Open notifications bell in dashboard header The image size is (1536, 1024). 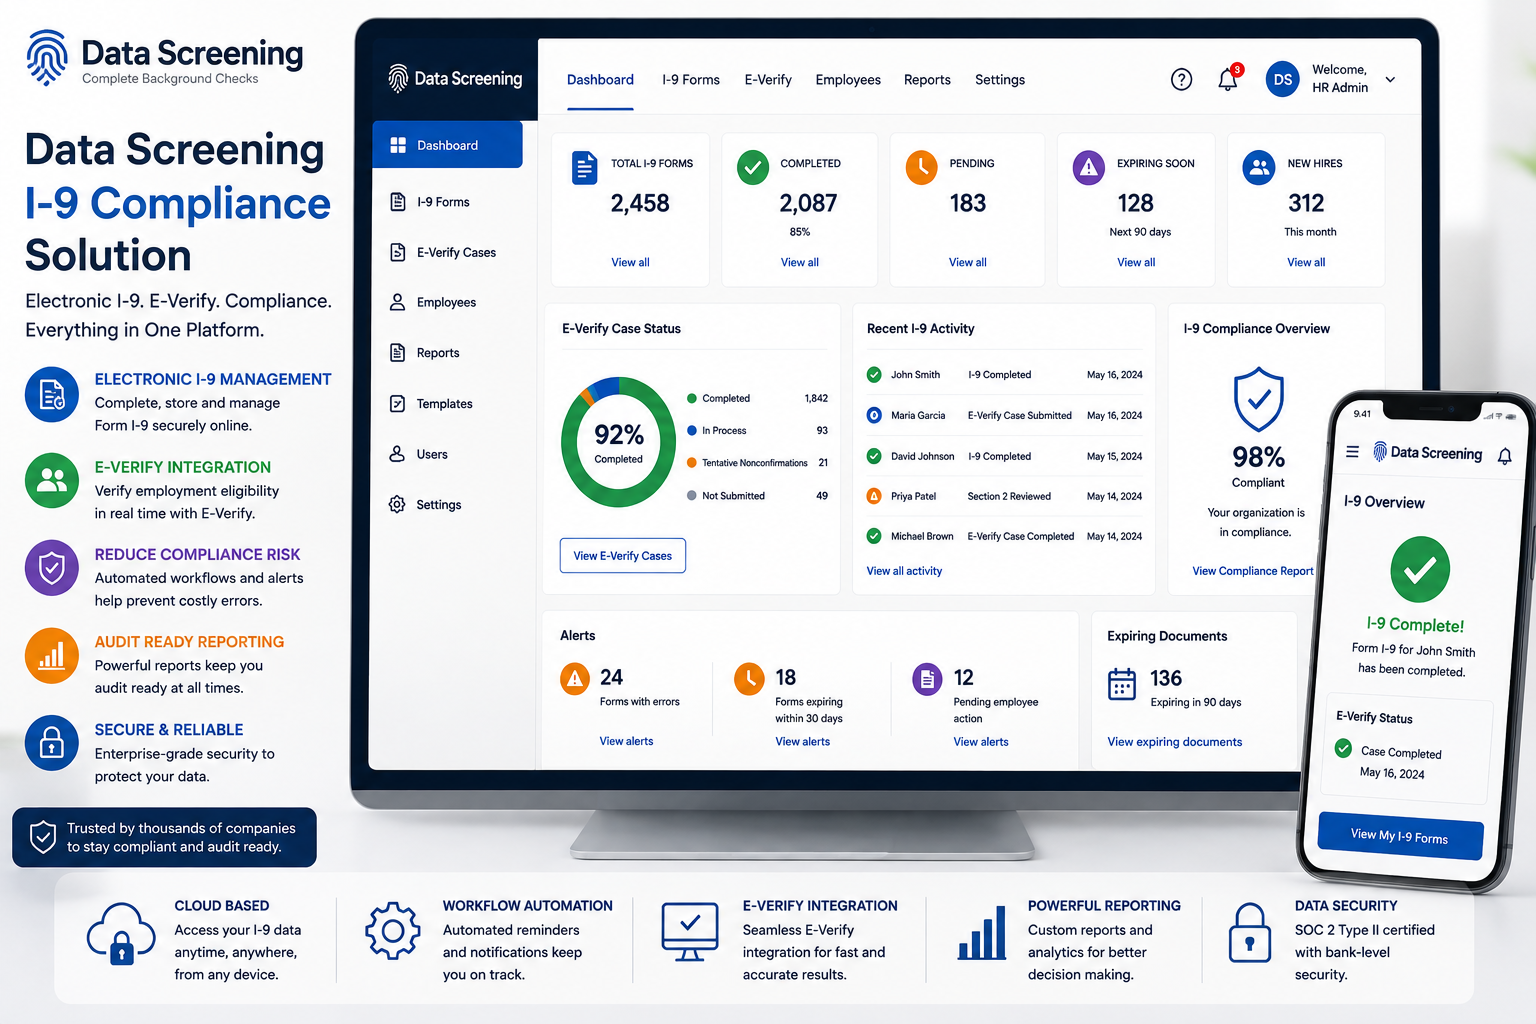(x=1228, y=79)
